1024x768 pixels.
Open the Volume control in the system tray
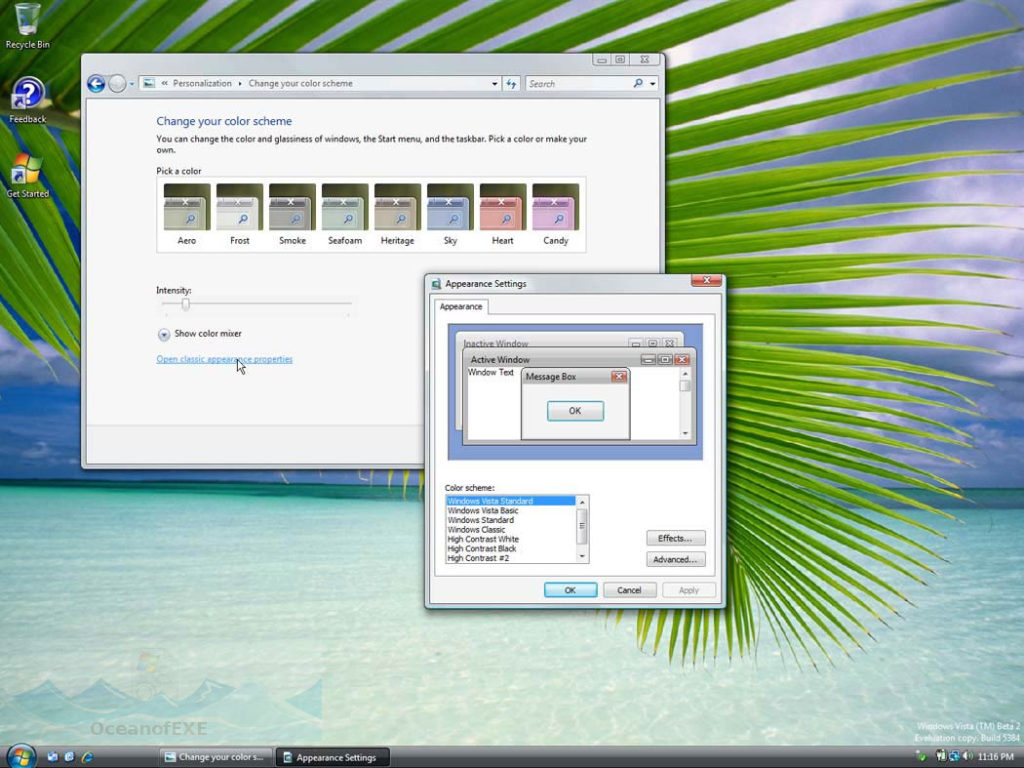coord(968,755)
